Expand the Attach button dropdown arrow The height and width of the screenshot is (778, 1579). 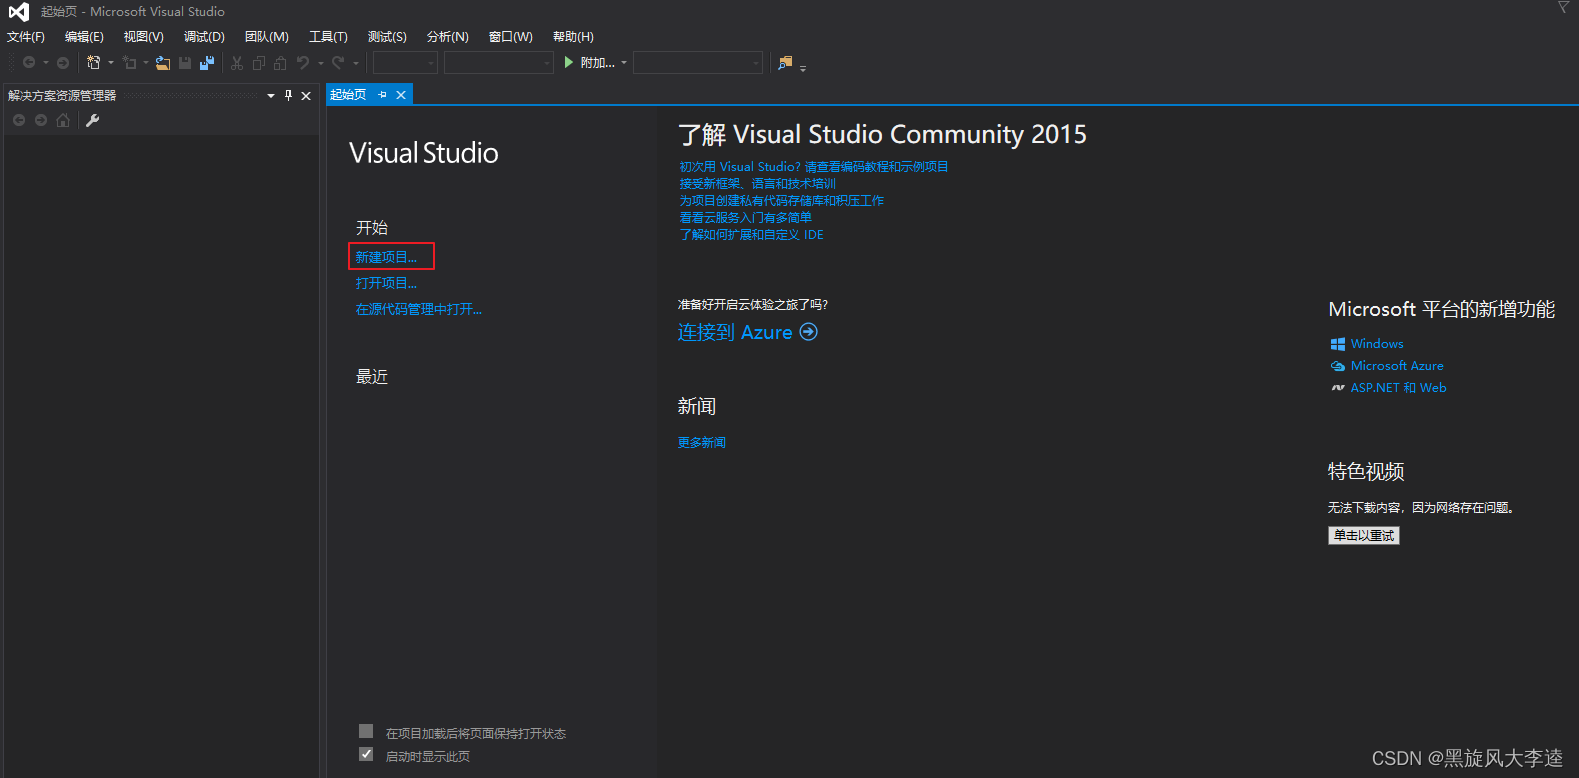point(624,63)
